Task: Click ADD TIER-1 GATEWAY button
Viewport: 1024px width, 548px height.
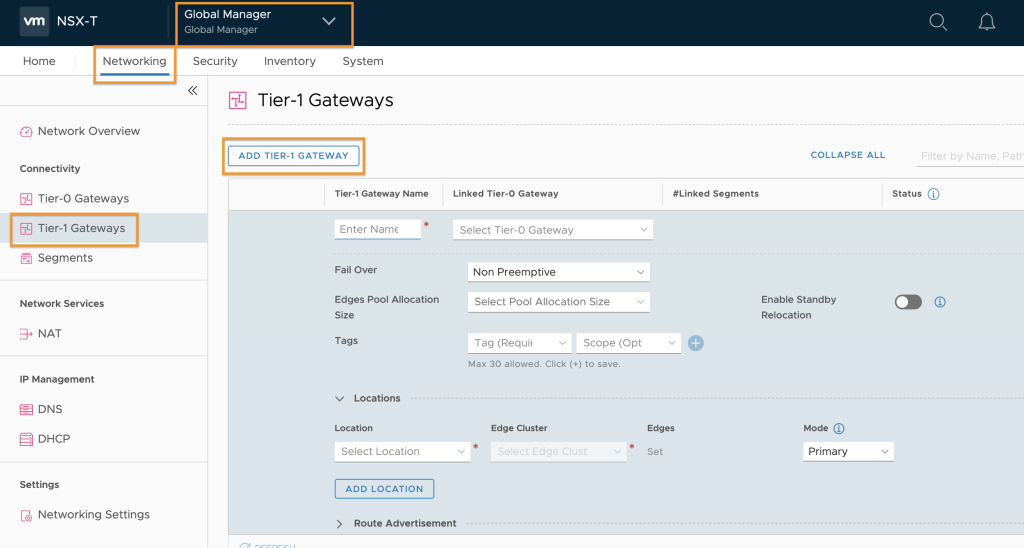Action: 293,155
